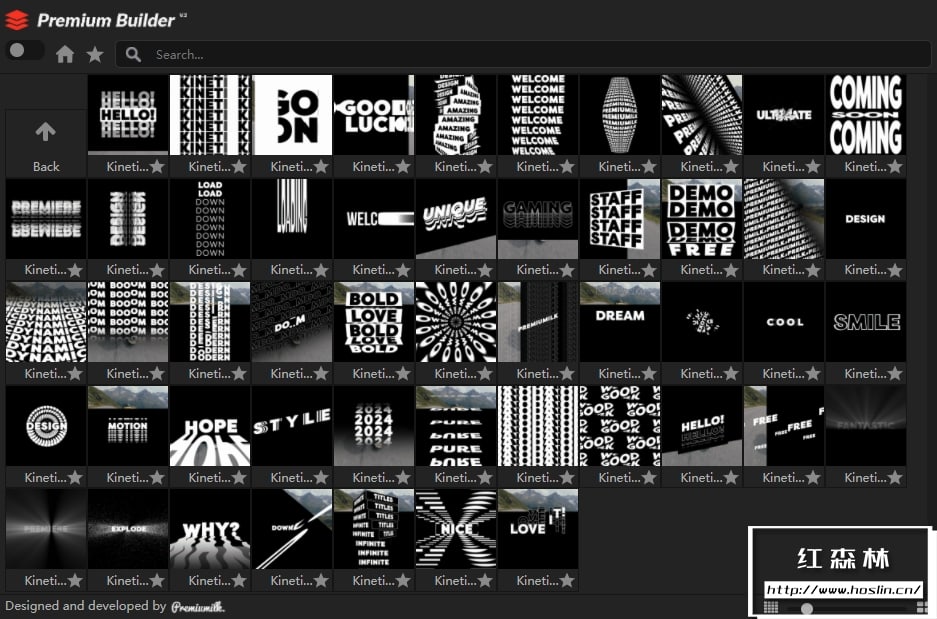Image resolution: width=937 pixels, height=619 pixels.
Task: Star the UNIQUE preset
Action: coord(485,270)
